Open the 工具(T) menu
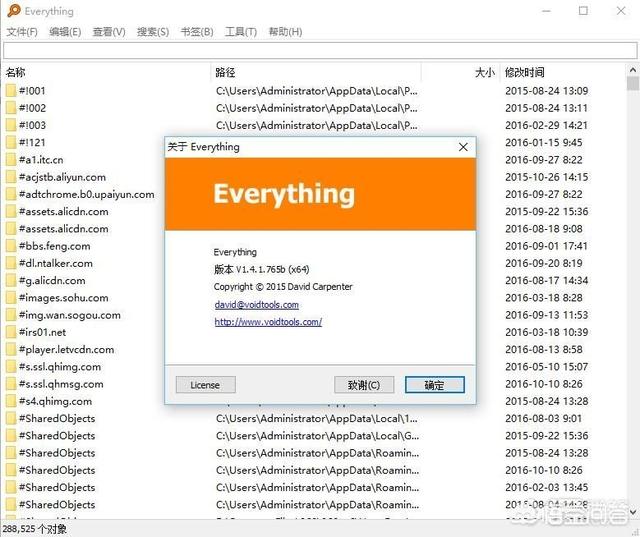This screenshot has height=537, width=640. (x=241, y=32)
